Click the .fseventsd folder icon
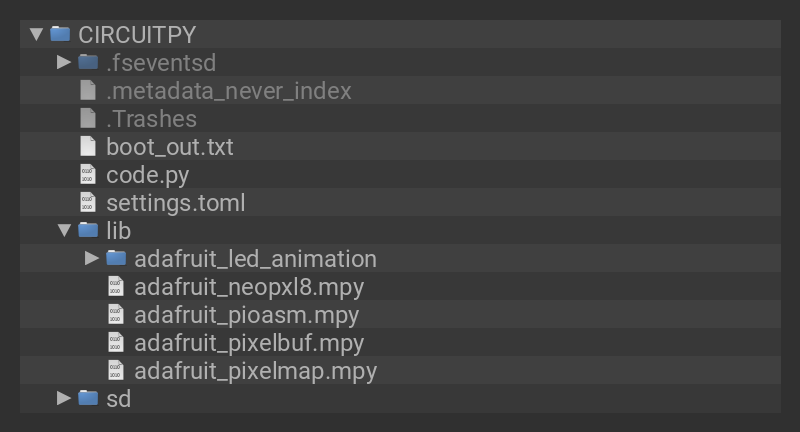Screen dimensions: 800x432 click(88, 62)
